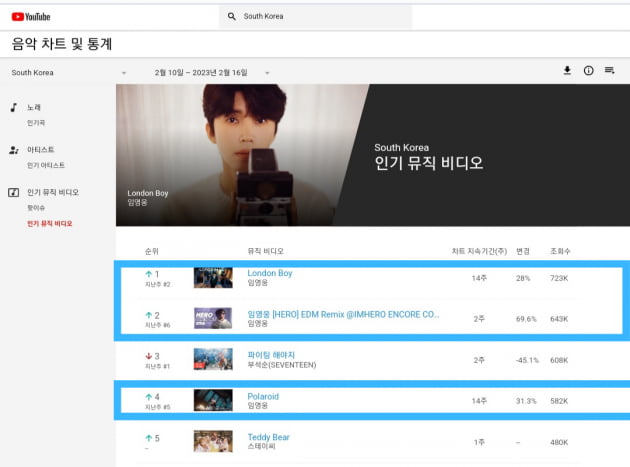
Task: Open the chart info icon
Action: [588, 71]
